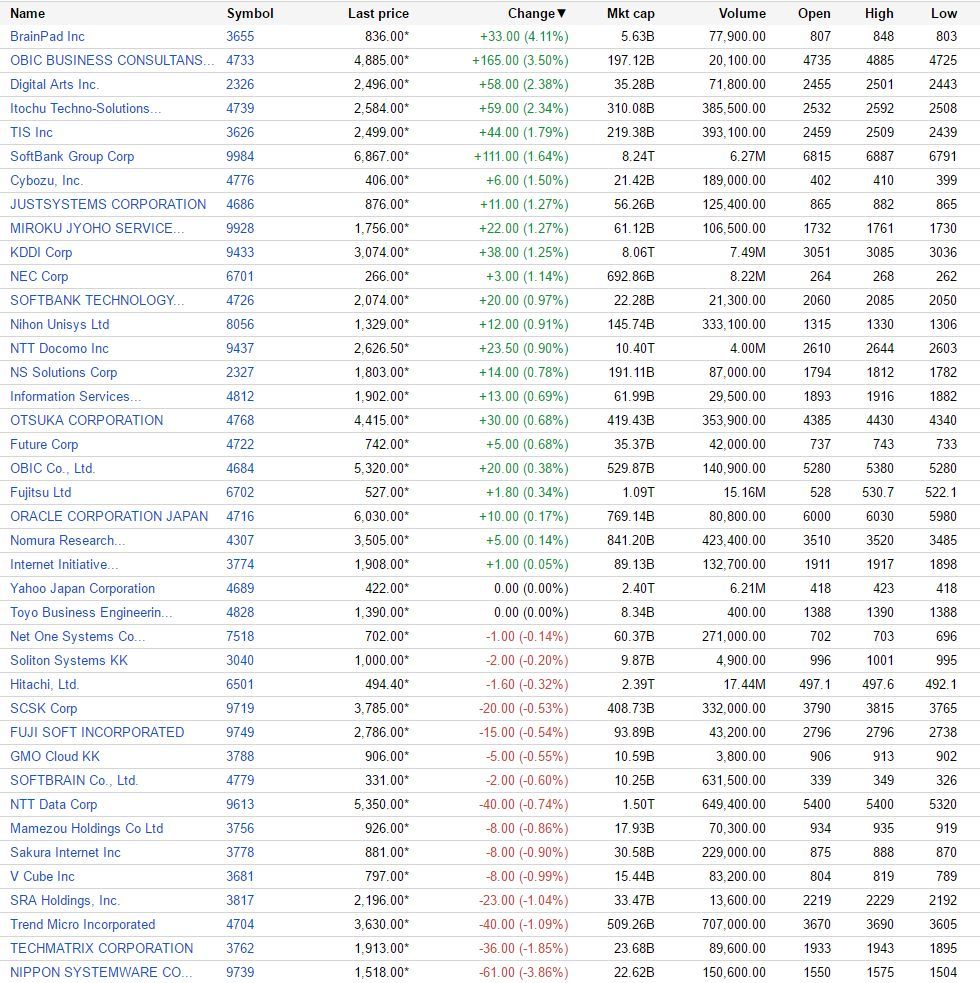This screenshot has width=980, height=983.
Task: Open NIPPON SYSTEMWARE CO link
Action: pyautogui.click(x=101, y=972)
